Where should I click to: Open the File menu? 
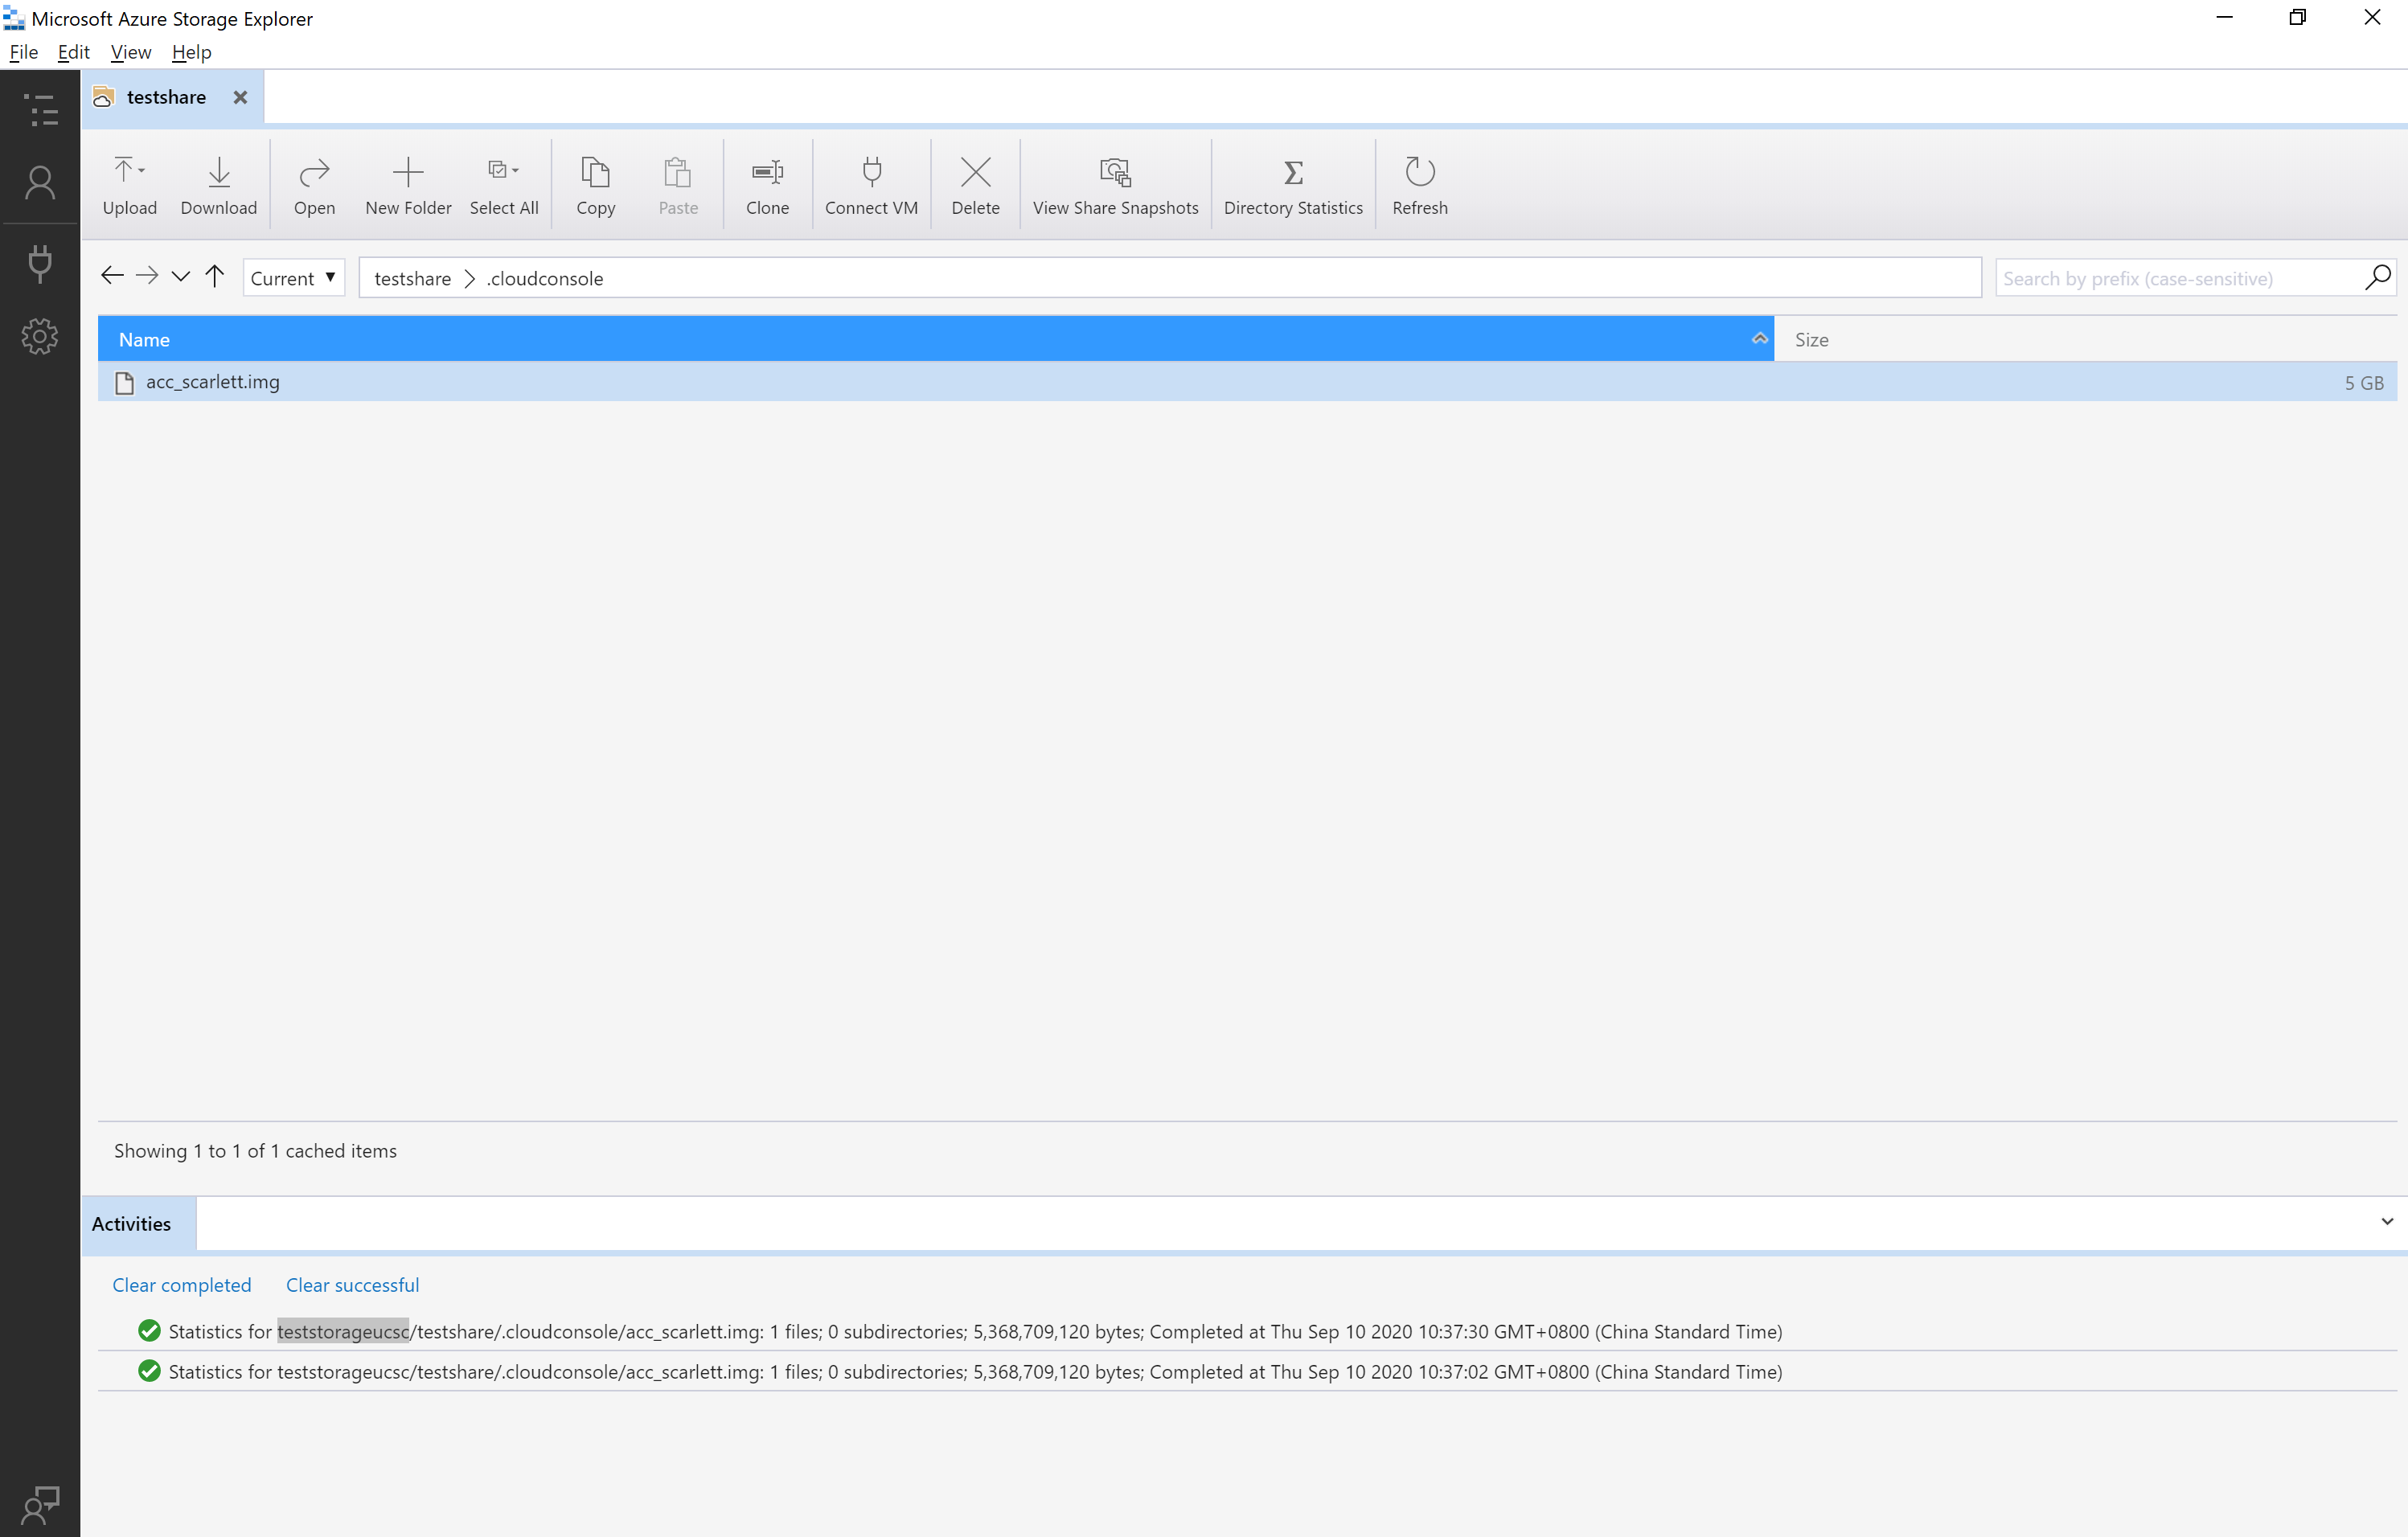point(23,52)
